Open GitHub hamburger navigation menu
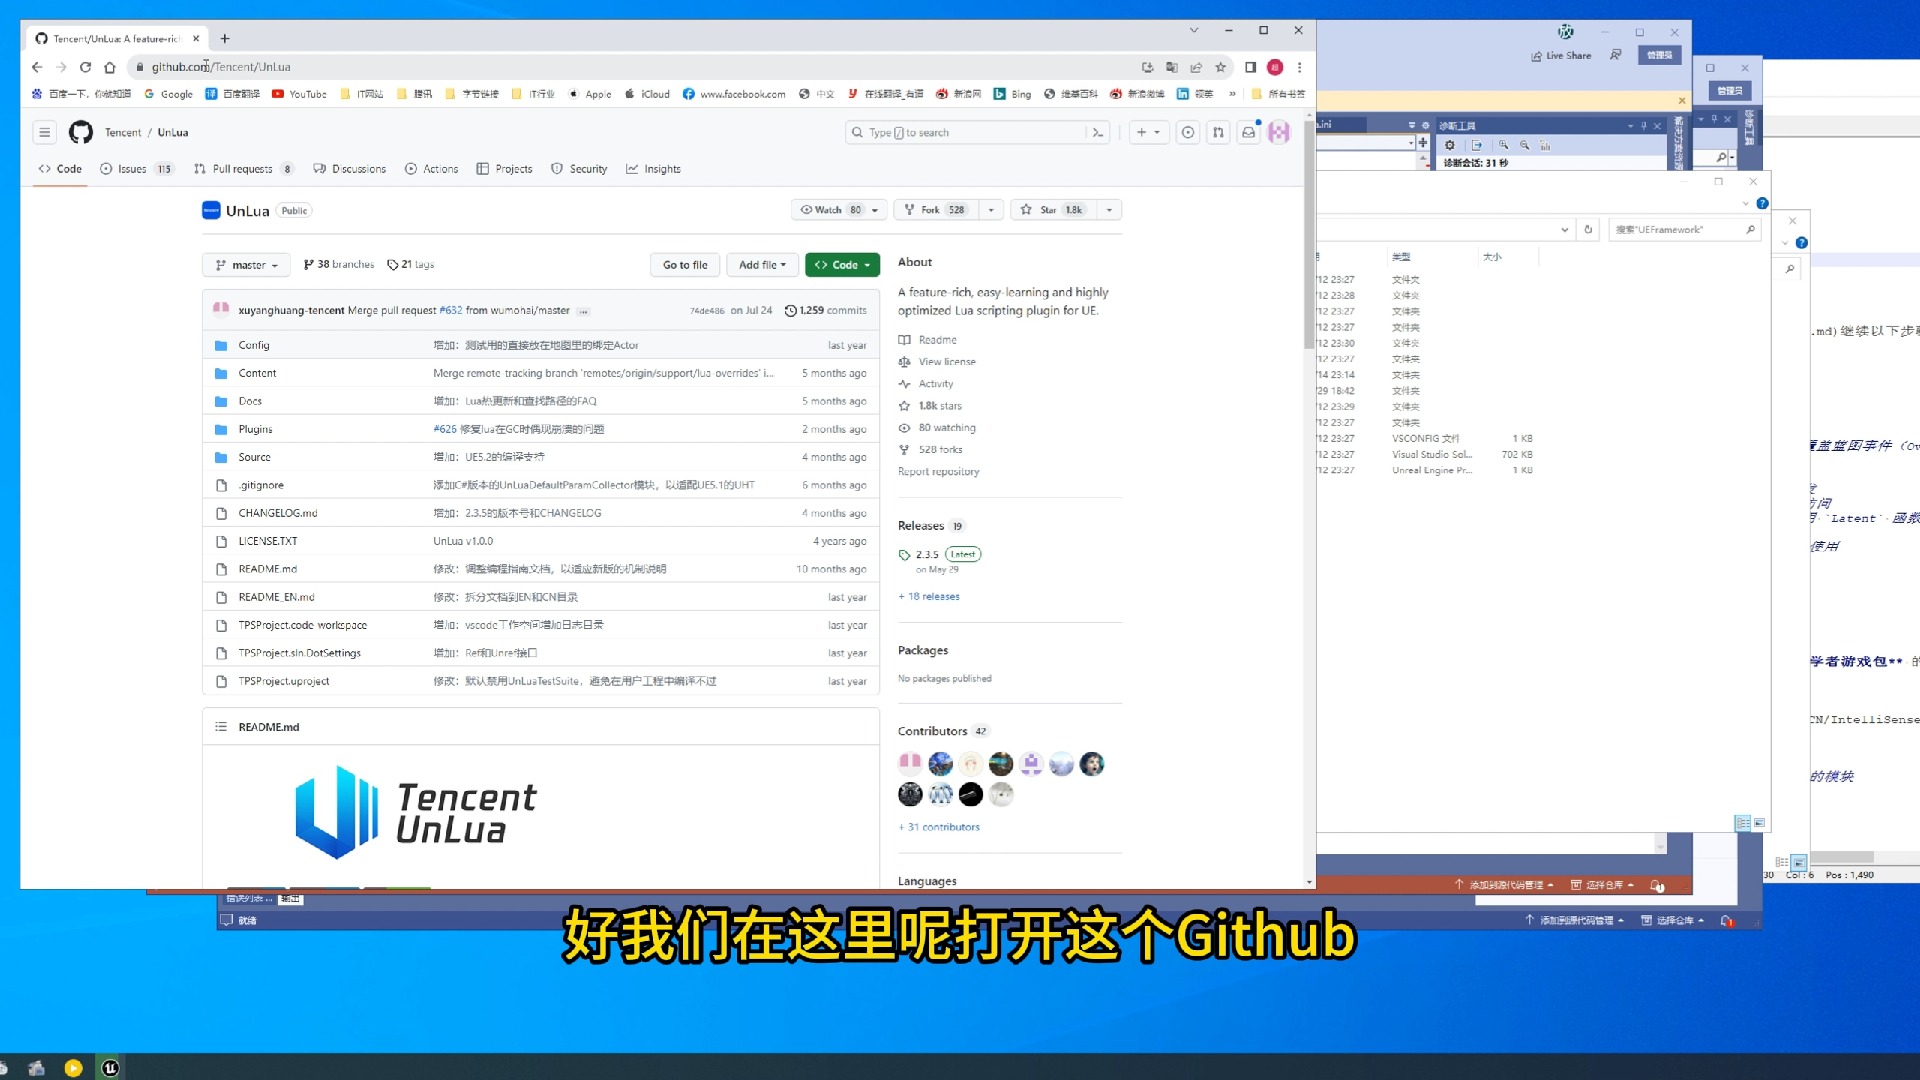Viewport: 1920px width, 1080px height. (x=44, y=132)
